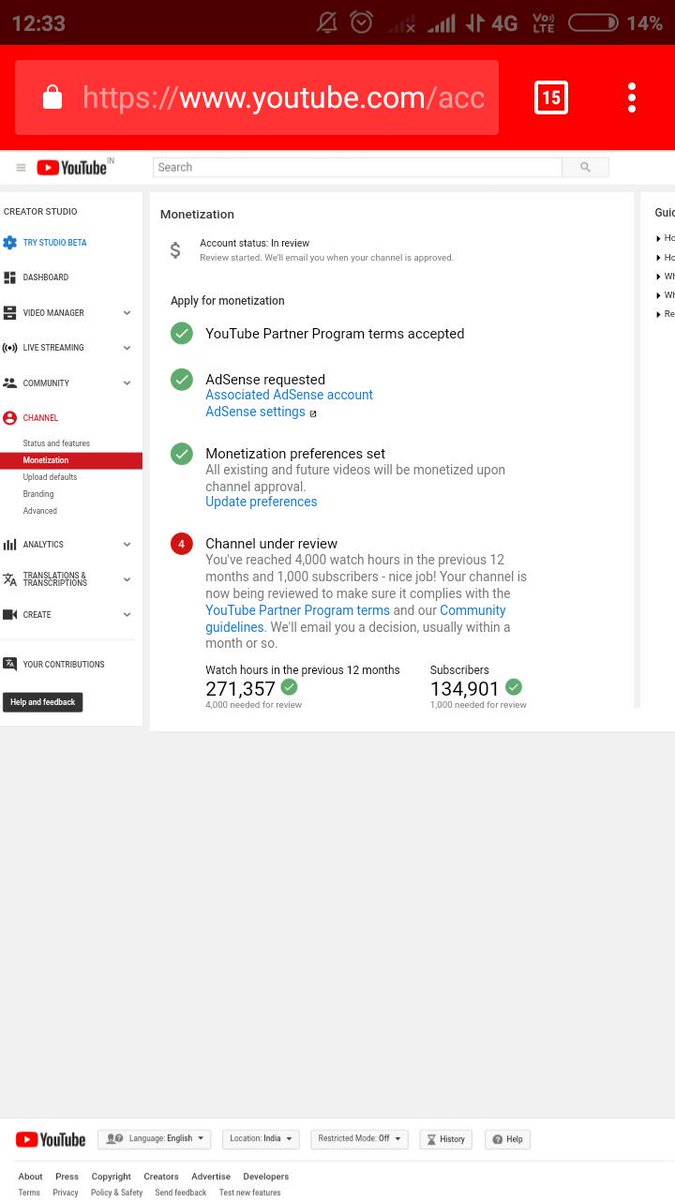Open Branding settings page
Image resolution: width=675 pixels, height=1200 pixels.
click(38, 494)
